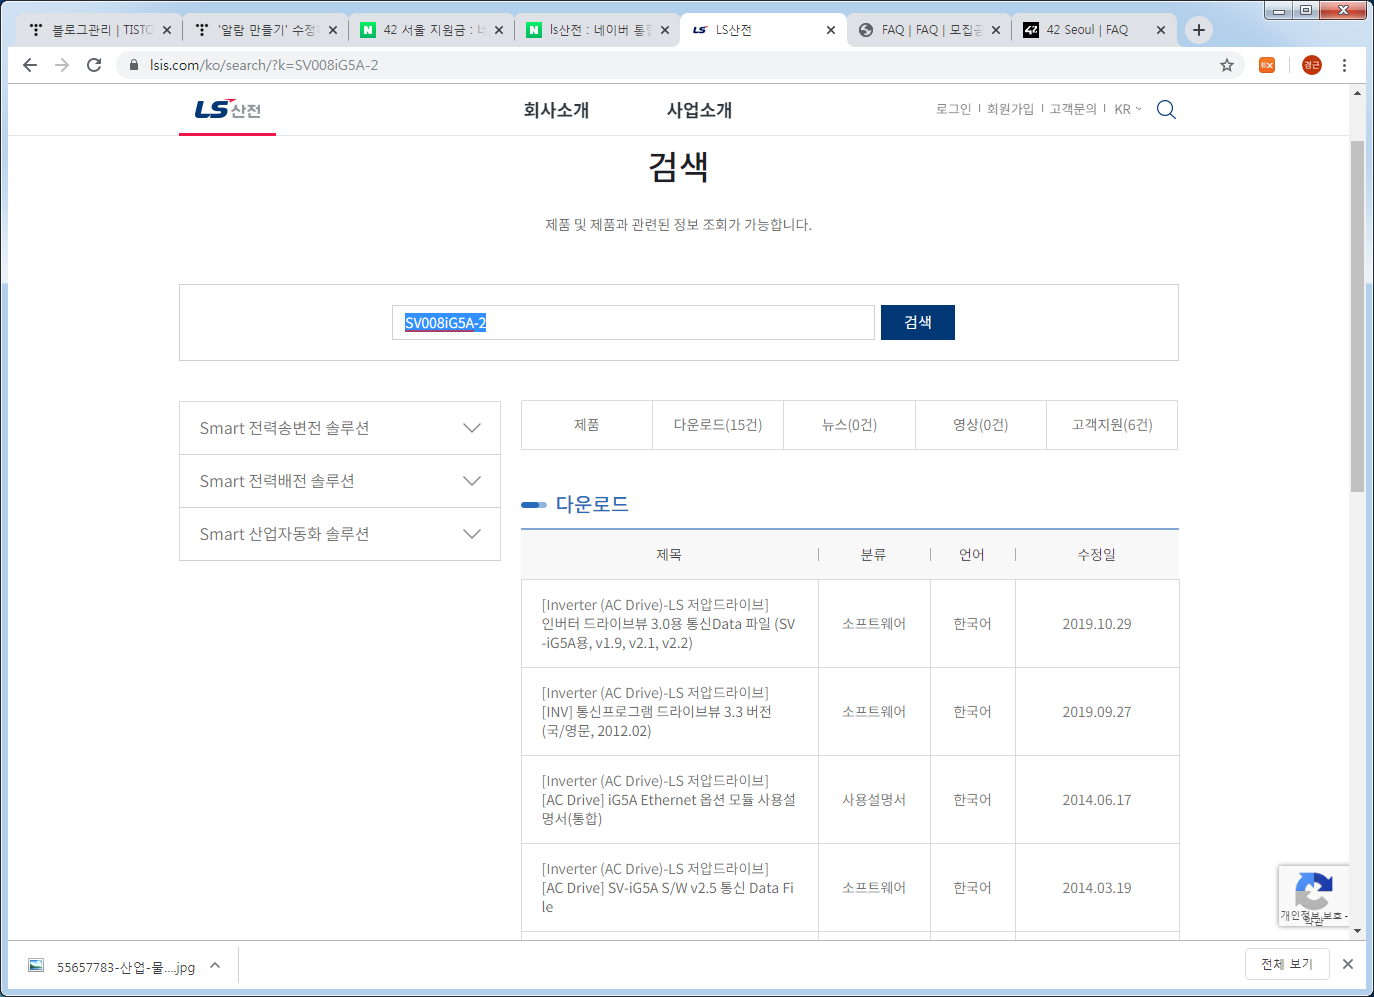Switch to the 42 서울 지원금 tab
This screenshot has height=997, width=1374.
pyautogui.click(x=431, y=30)
